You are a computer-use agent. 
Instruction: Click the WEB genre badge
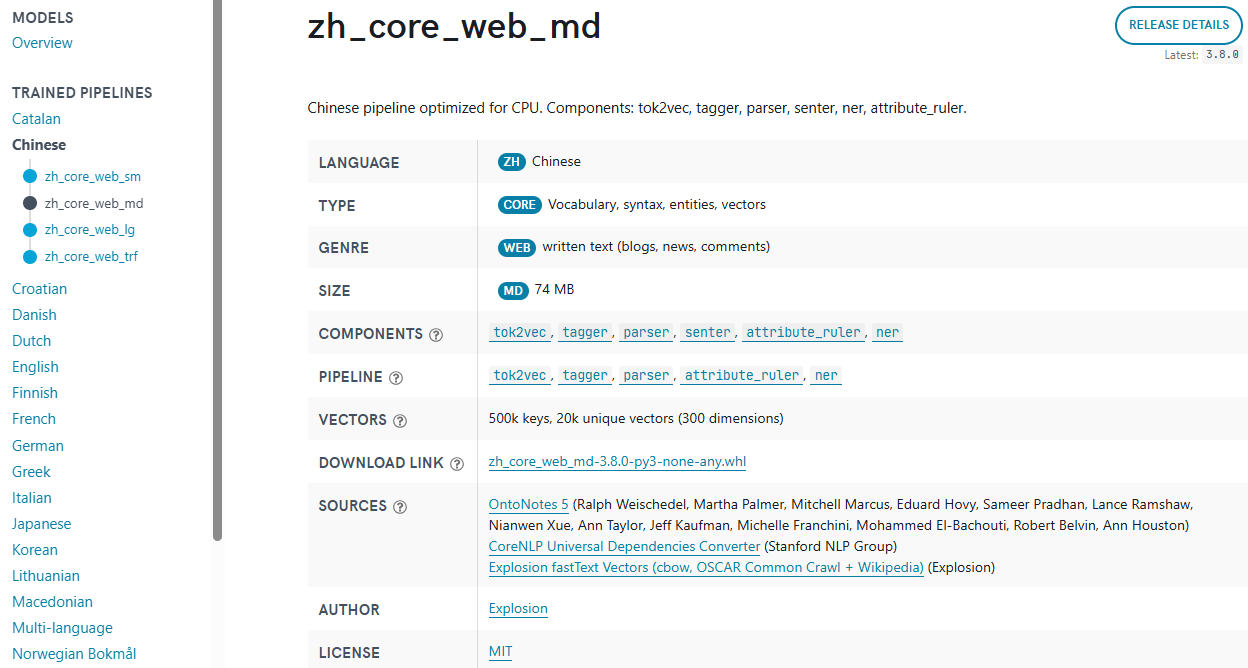pyautogui.click(x=517, y=247)
